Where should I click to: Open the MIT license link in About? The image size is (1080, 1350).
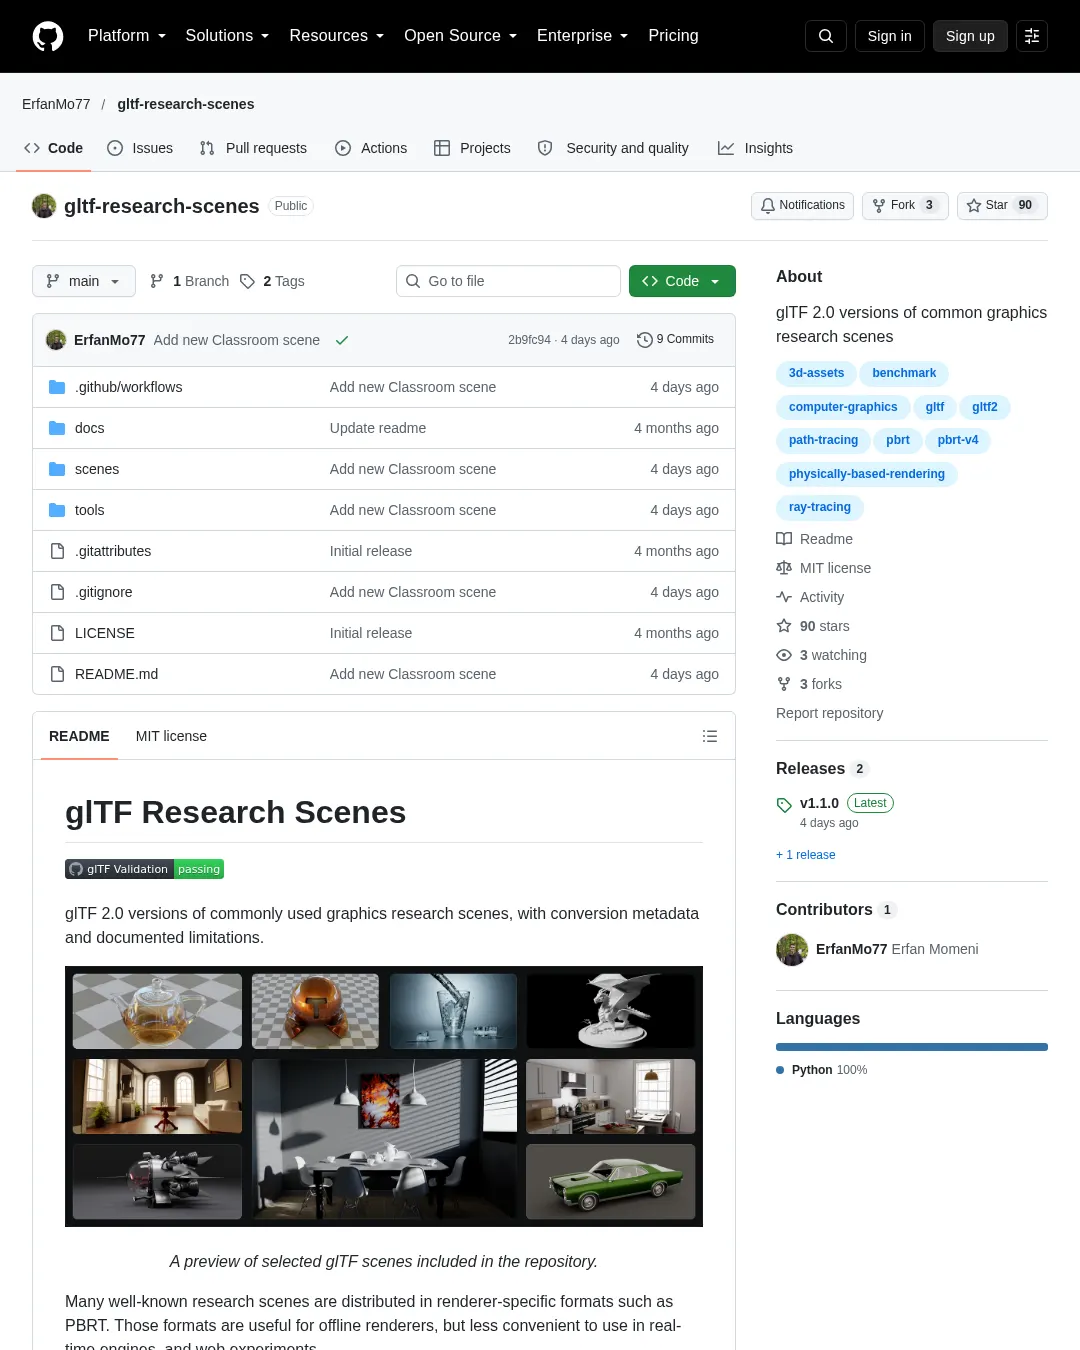click(x=824, y=568)
